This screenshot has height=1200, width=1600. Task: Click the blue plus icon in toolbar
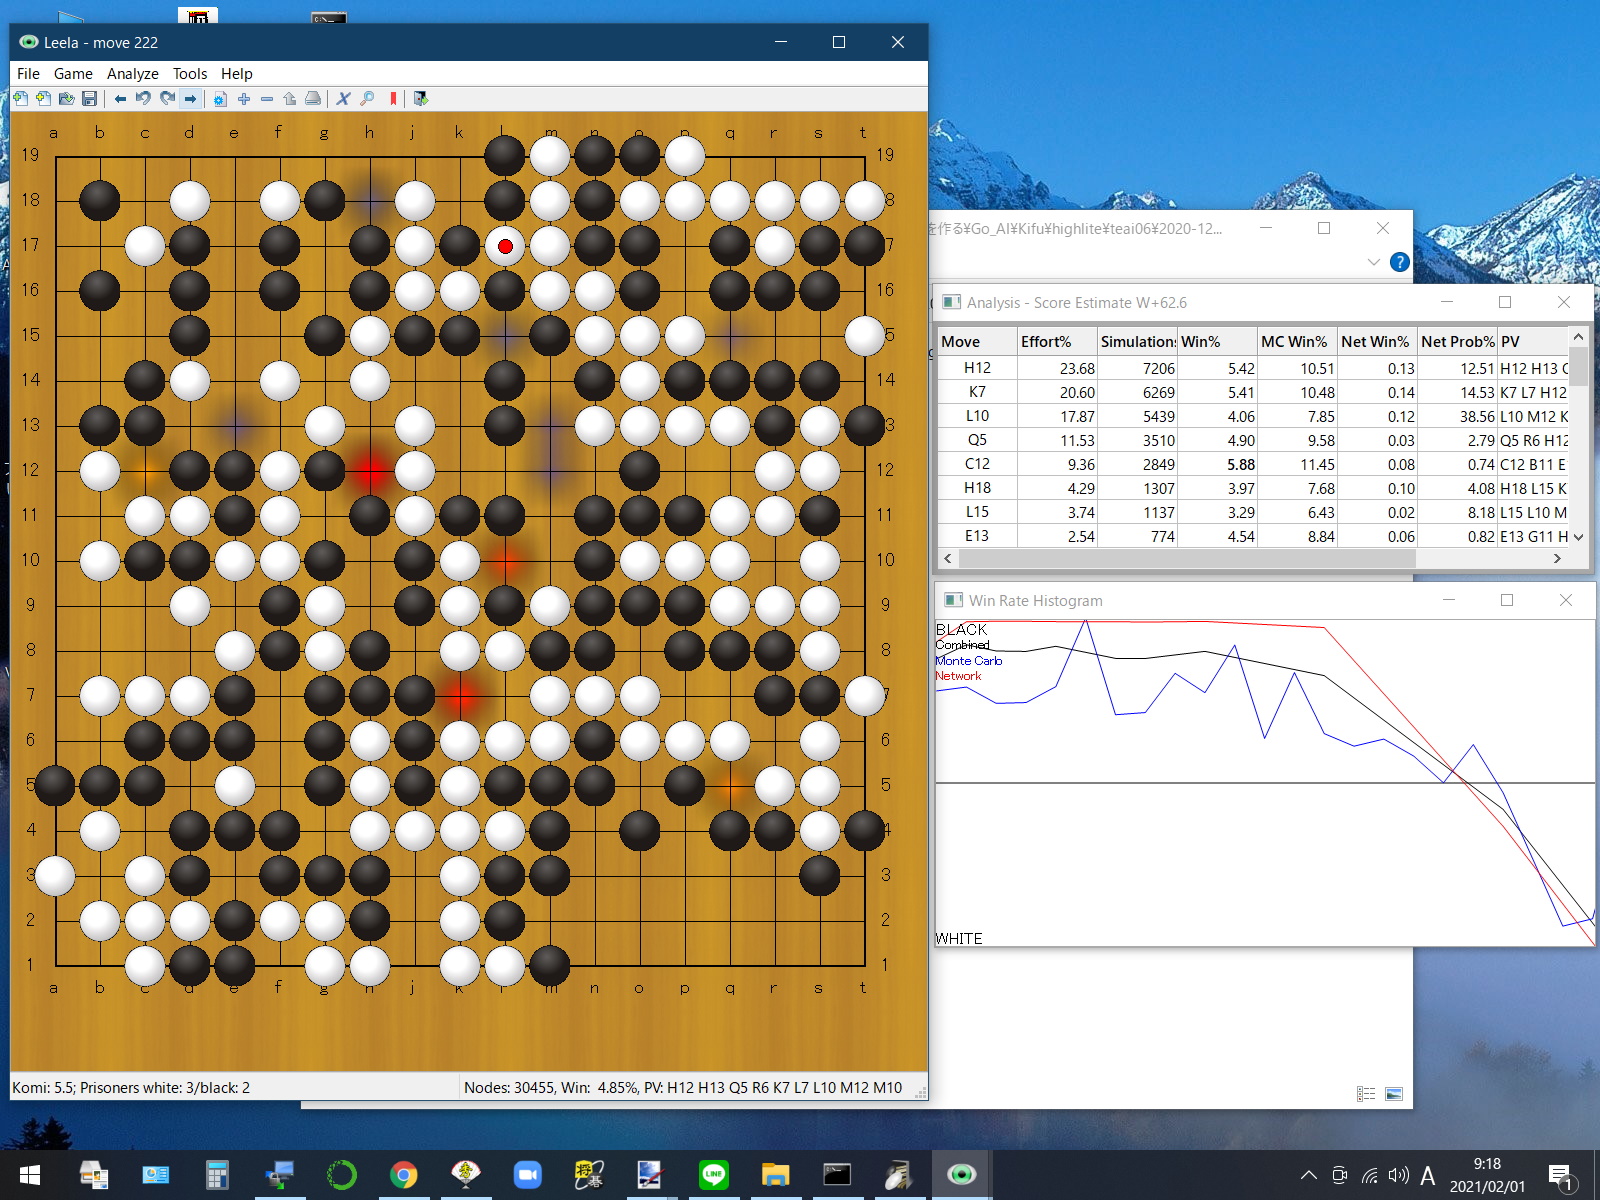243,98
